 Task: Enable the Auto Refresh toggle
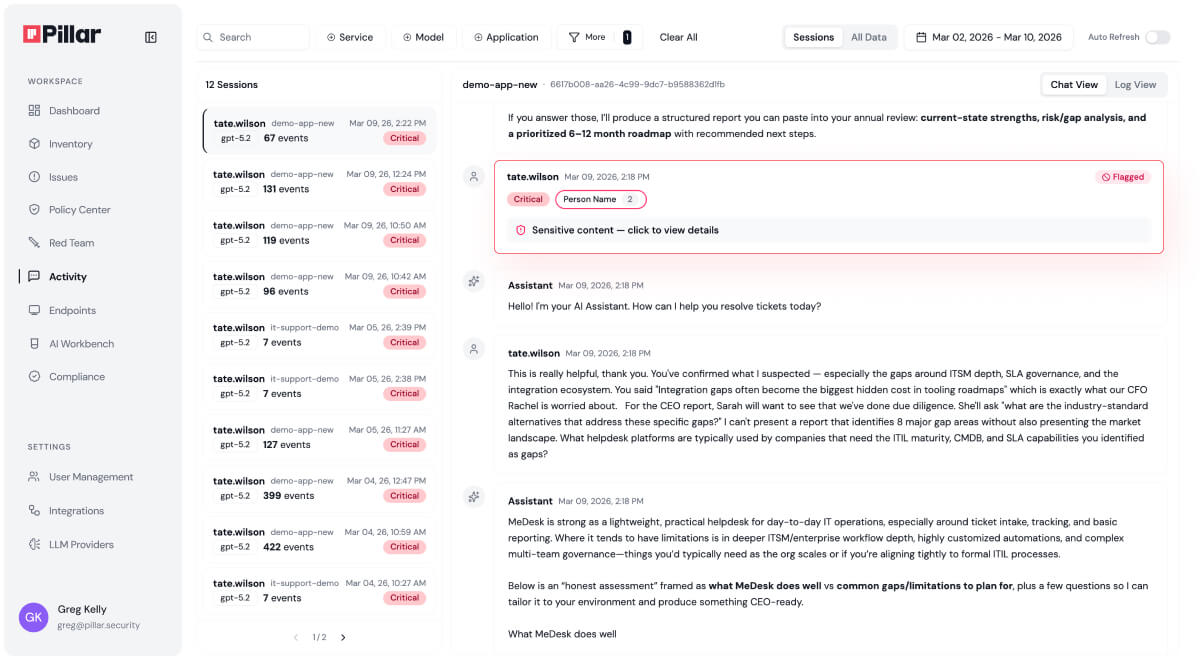tap(1158, 36)
